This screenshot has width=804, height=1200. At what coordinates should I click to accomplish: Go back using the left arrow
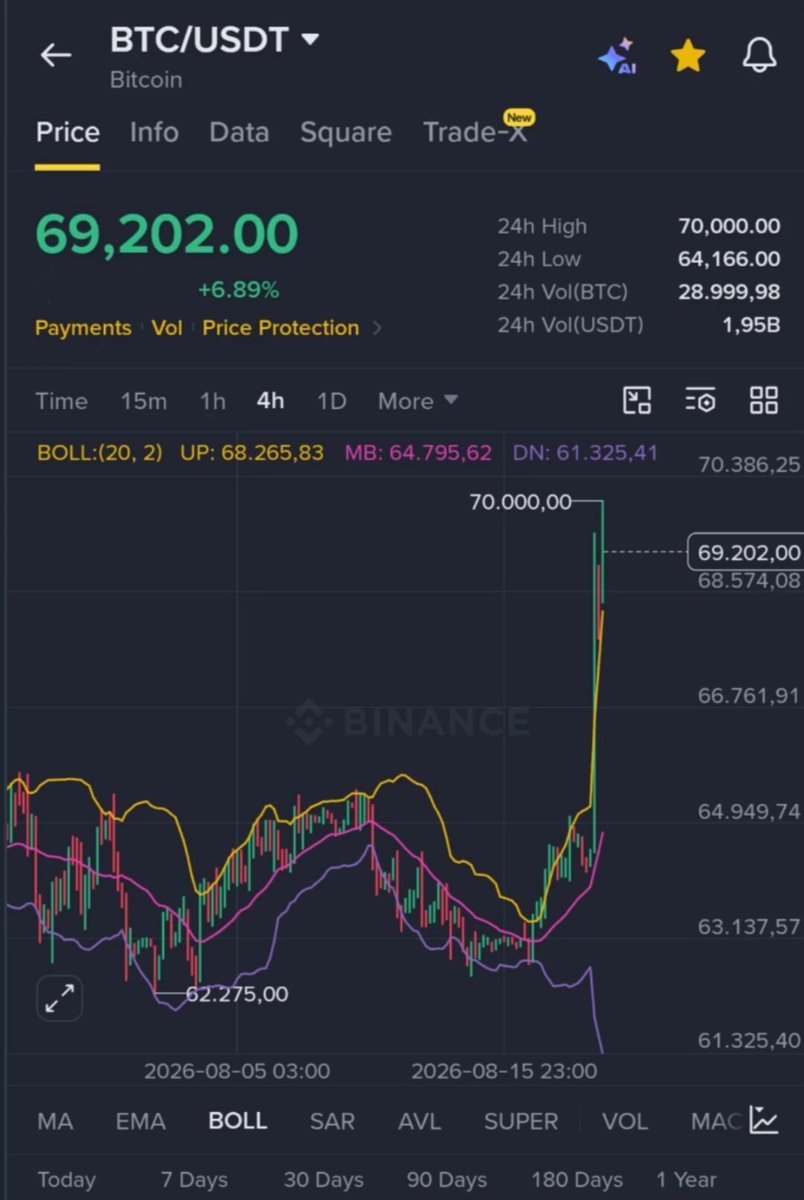click(56, 55)
